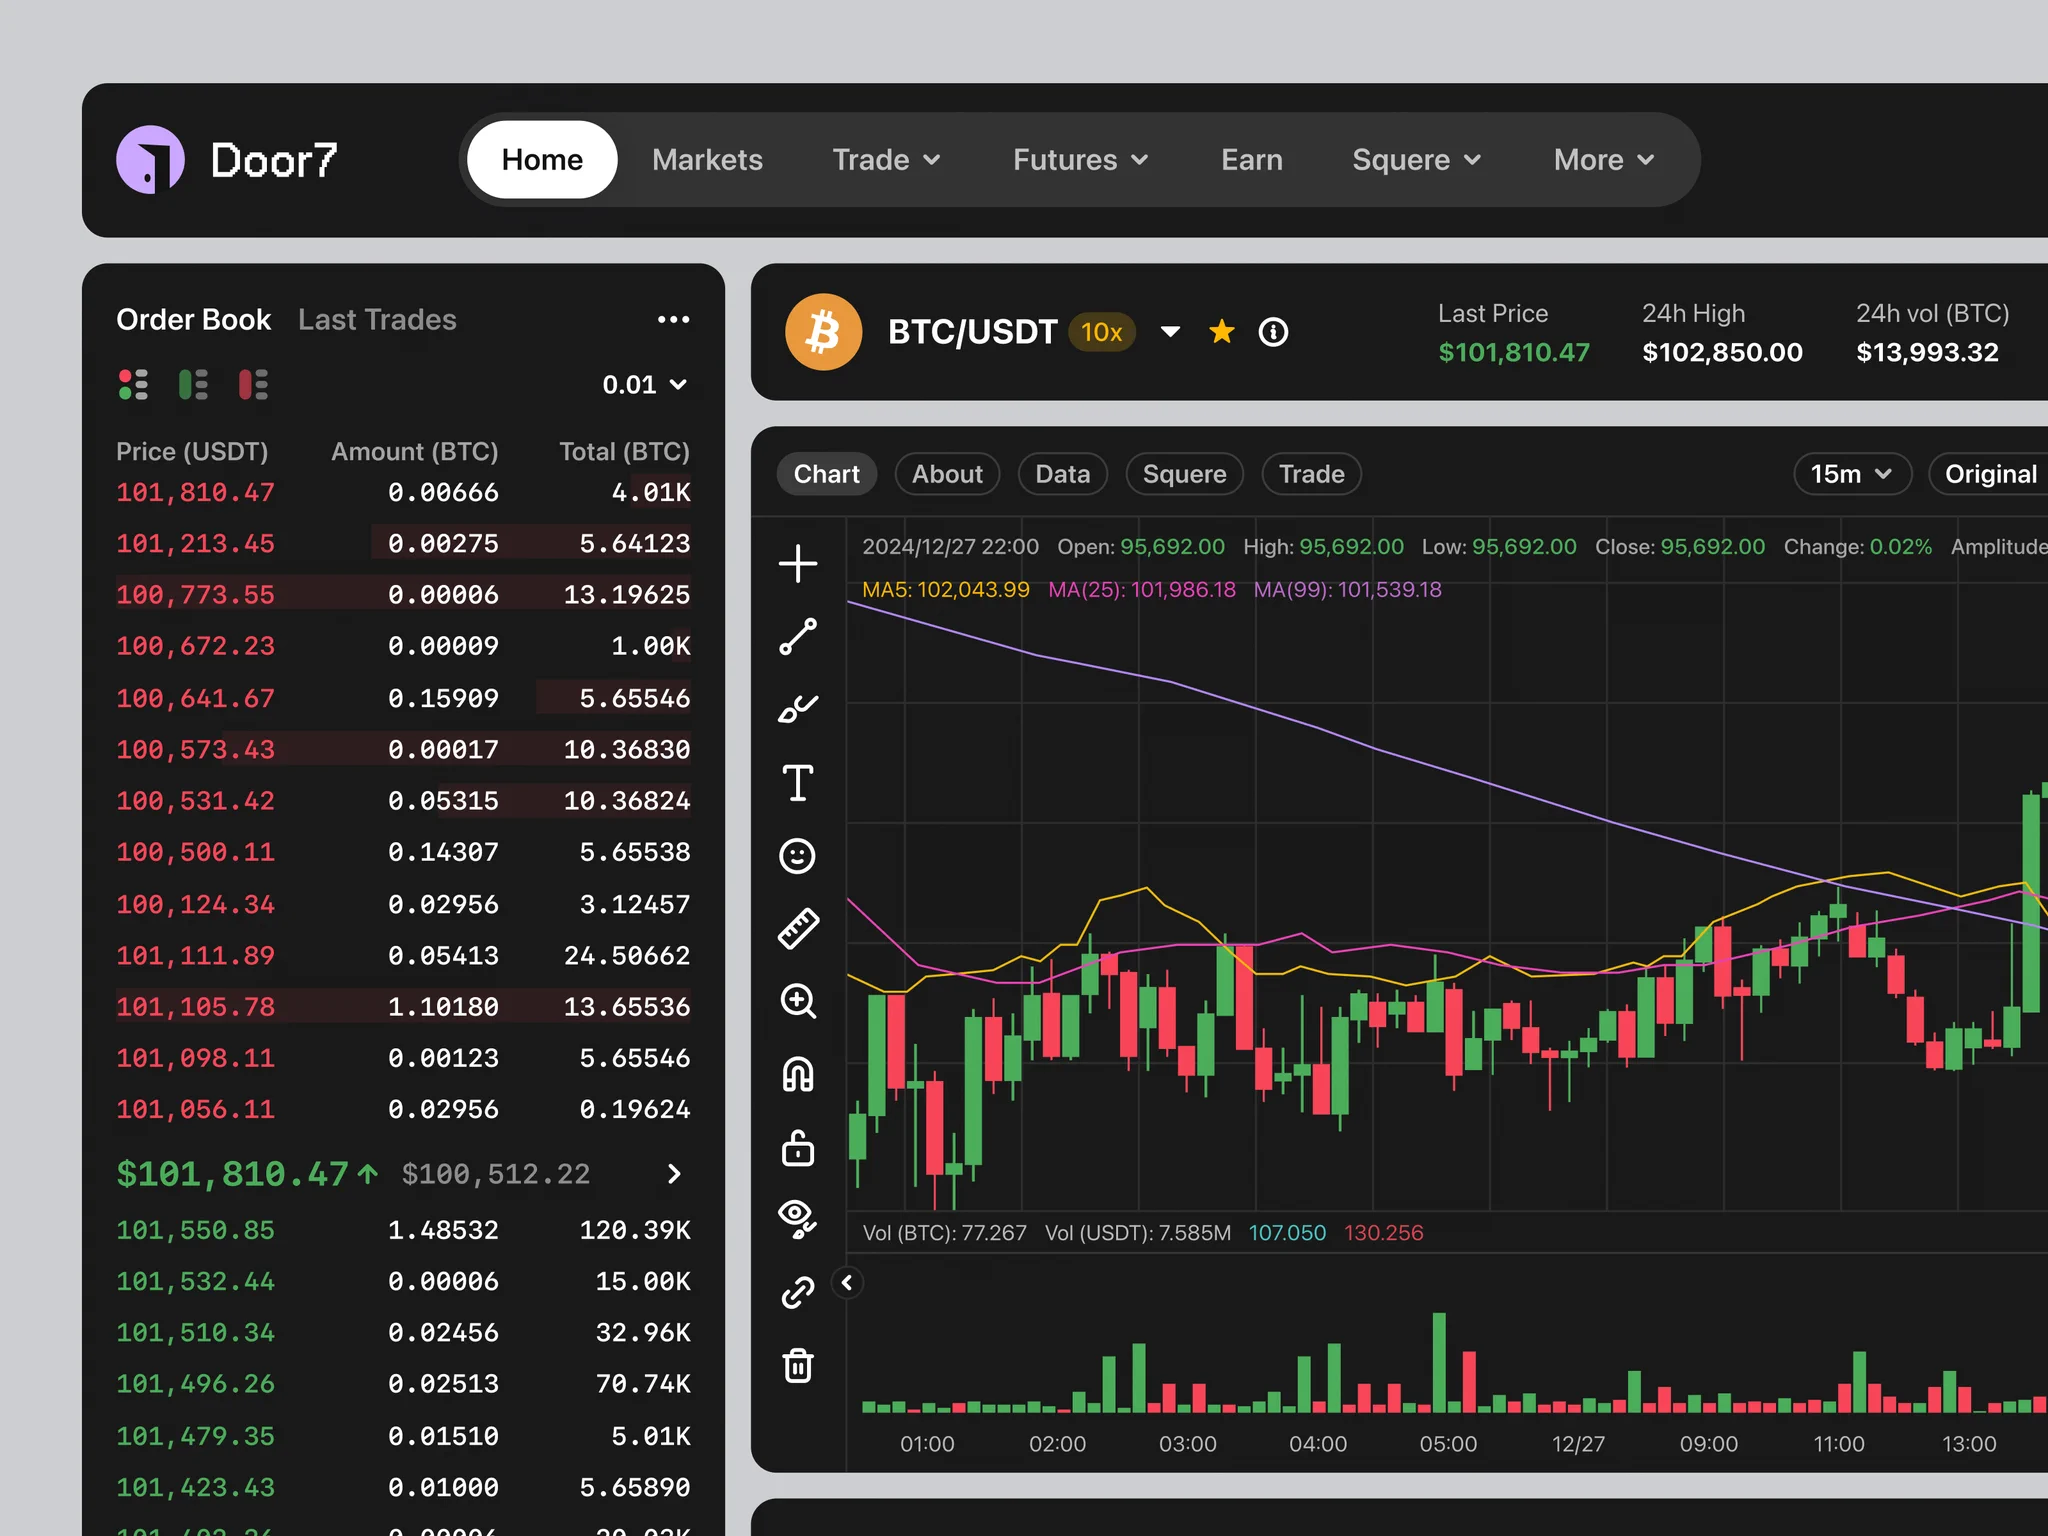
Task: Select the crosshair cursor tool
Action: pos(798,564)
